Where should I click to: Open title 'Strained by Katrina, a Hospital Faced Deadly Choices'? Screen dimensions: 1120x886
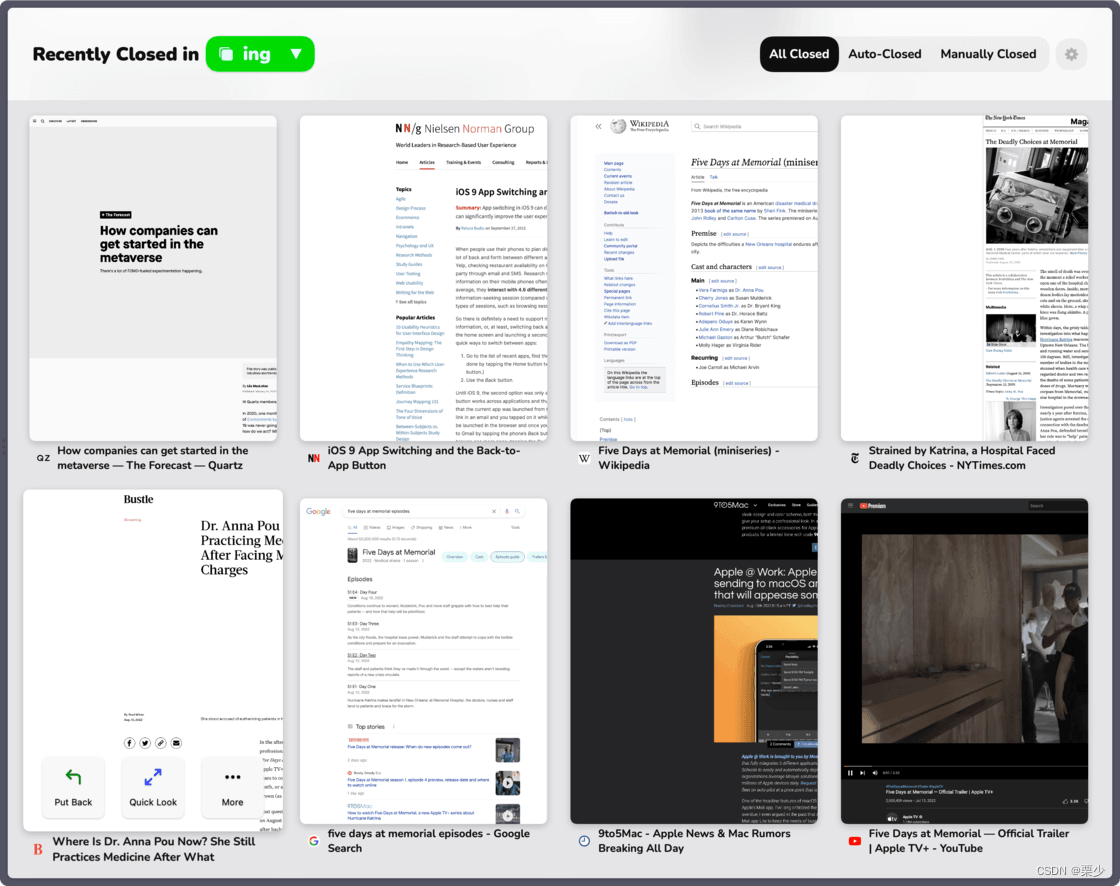click(x=961, y=458)
